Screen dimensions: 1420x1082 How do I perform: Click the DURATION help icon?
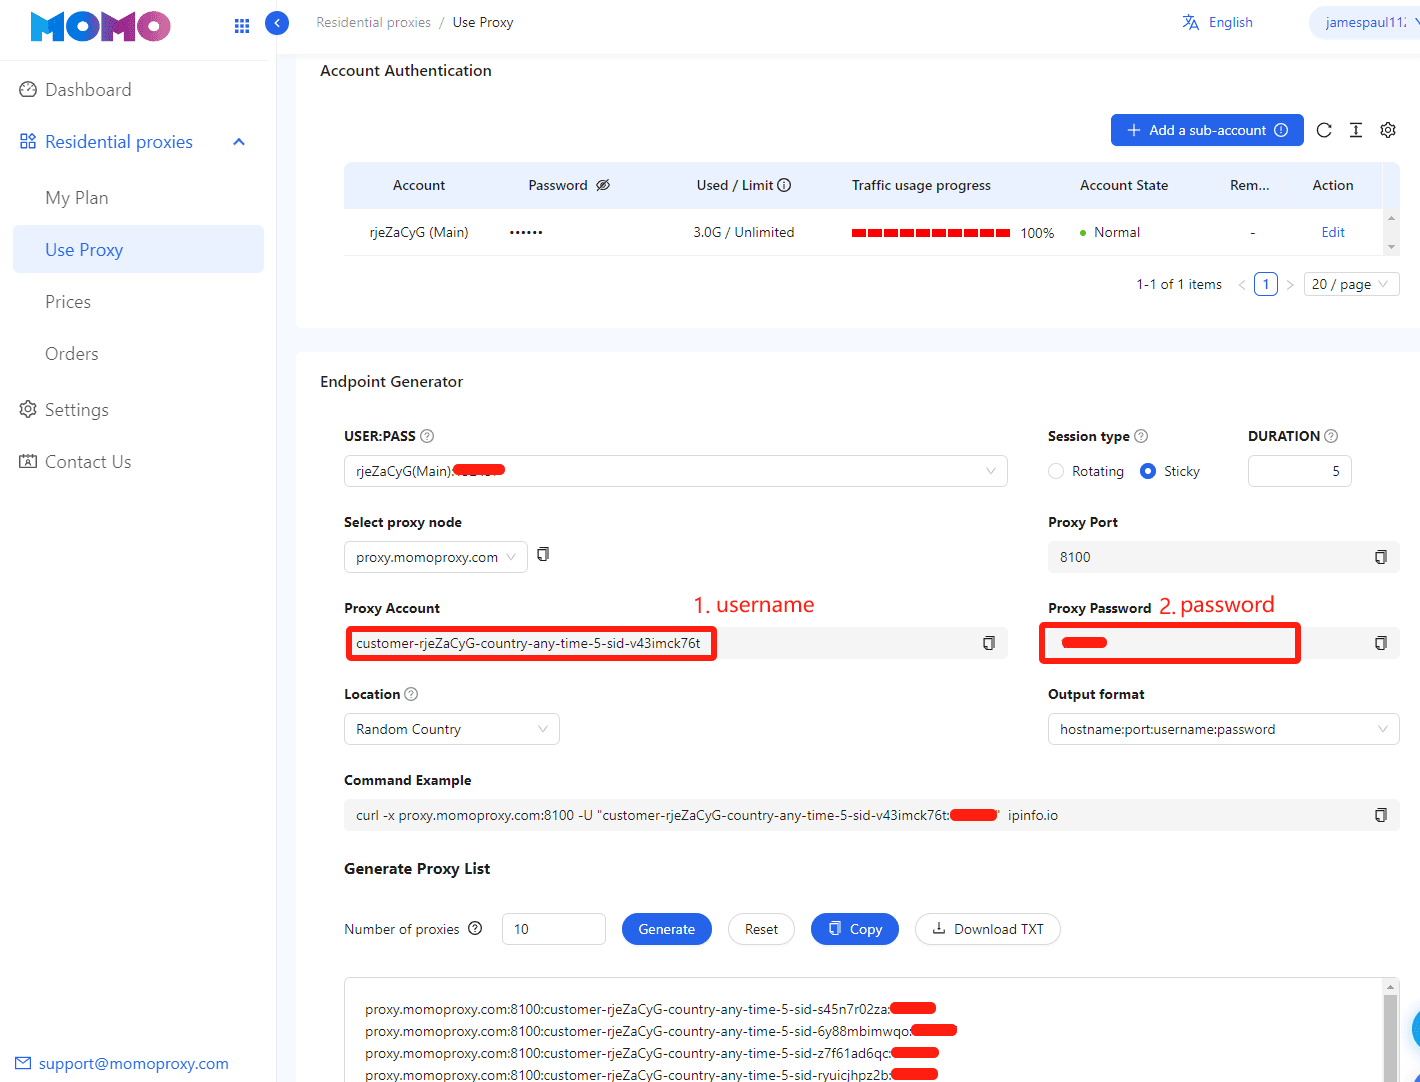1331,436
